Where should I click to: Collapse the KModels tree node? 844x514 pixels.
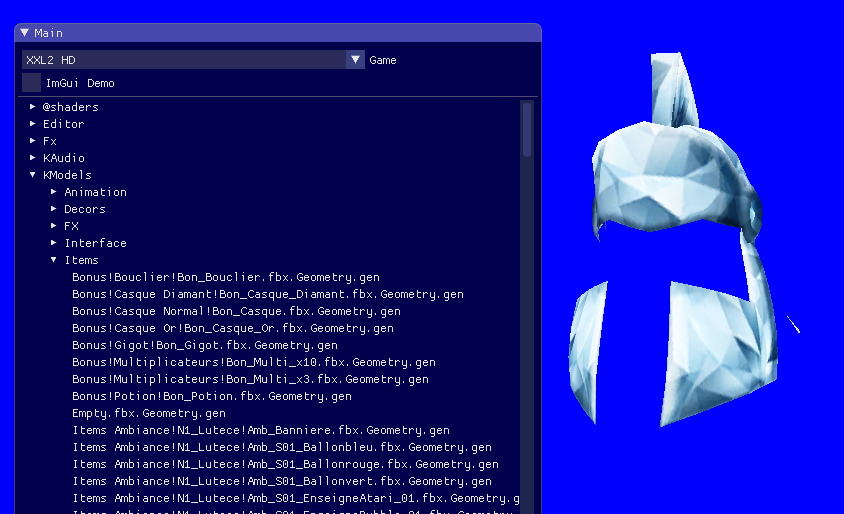(x=33, y=174)
